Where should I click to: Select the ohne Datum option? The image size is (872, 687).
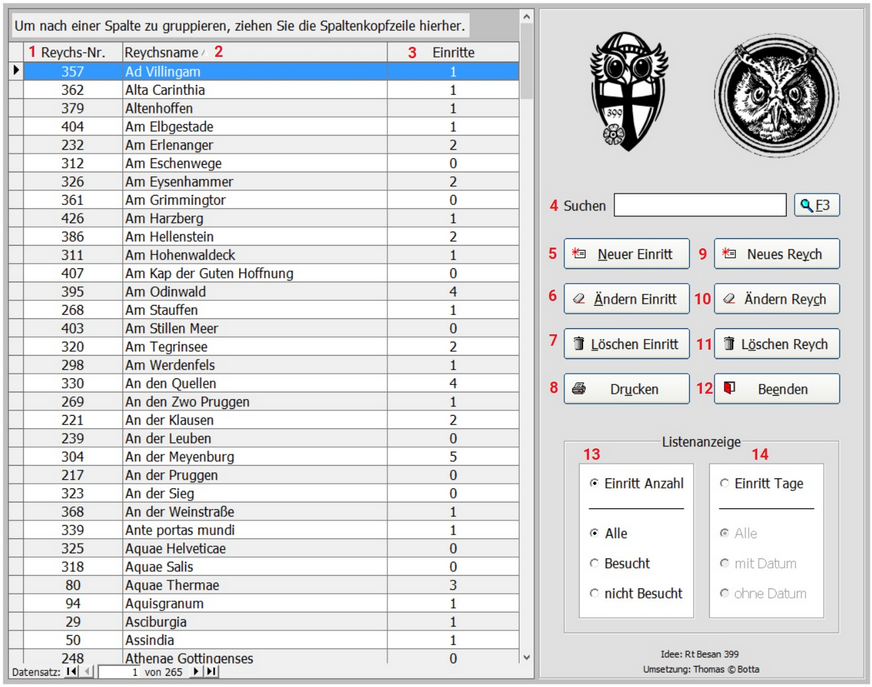[x=724, y=593]
